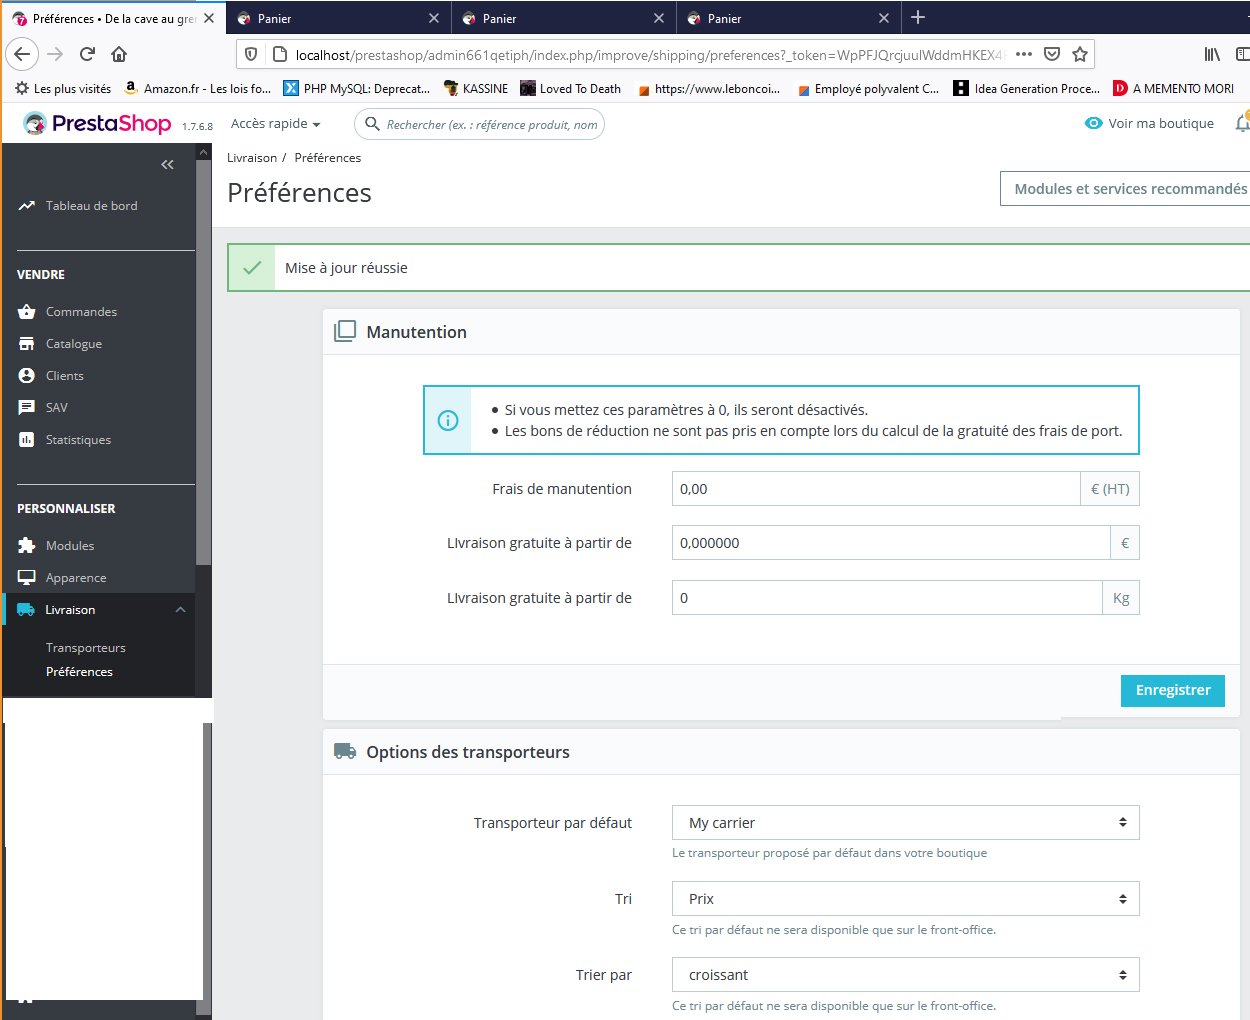
Task: Click the search magnifier icon
Action: pos(372,124)
